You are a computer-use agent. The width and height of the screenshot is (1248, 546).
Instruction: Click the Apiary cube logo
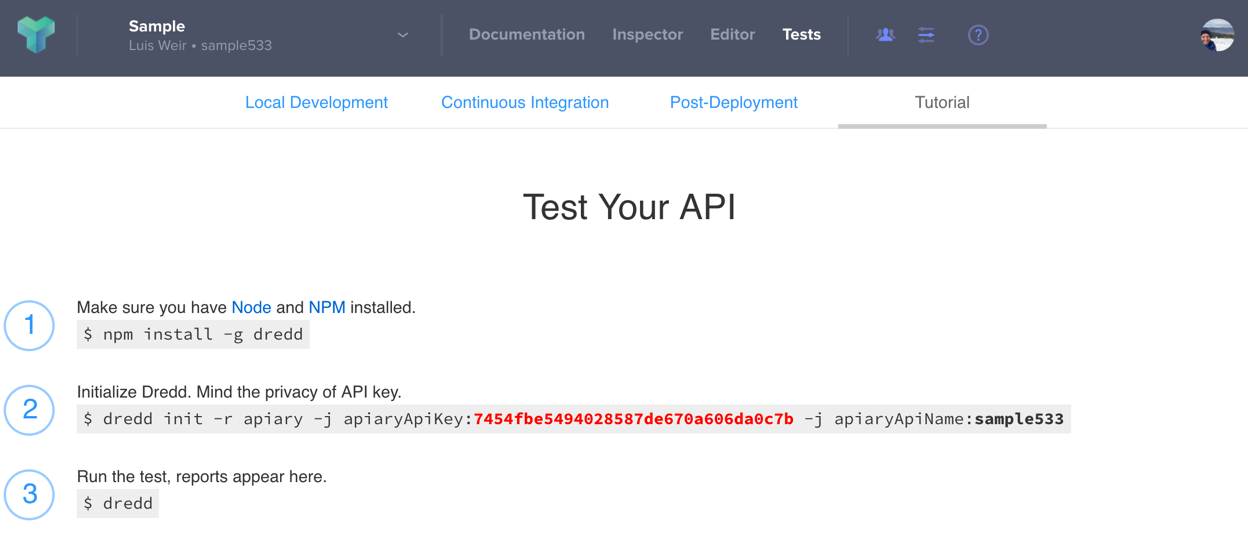tap(36, 35)
